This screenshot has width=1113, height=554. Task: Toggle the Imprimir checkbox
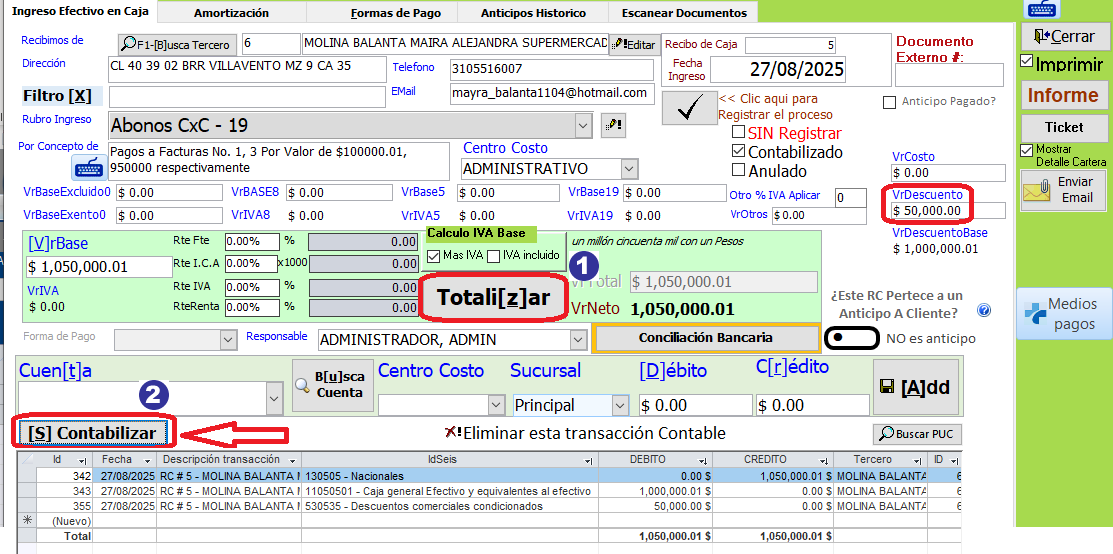[x=1027, y=62]
